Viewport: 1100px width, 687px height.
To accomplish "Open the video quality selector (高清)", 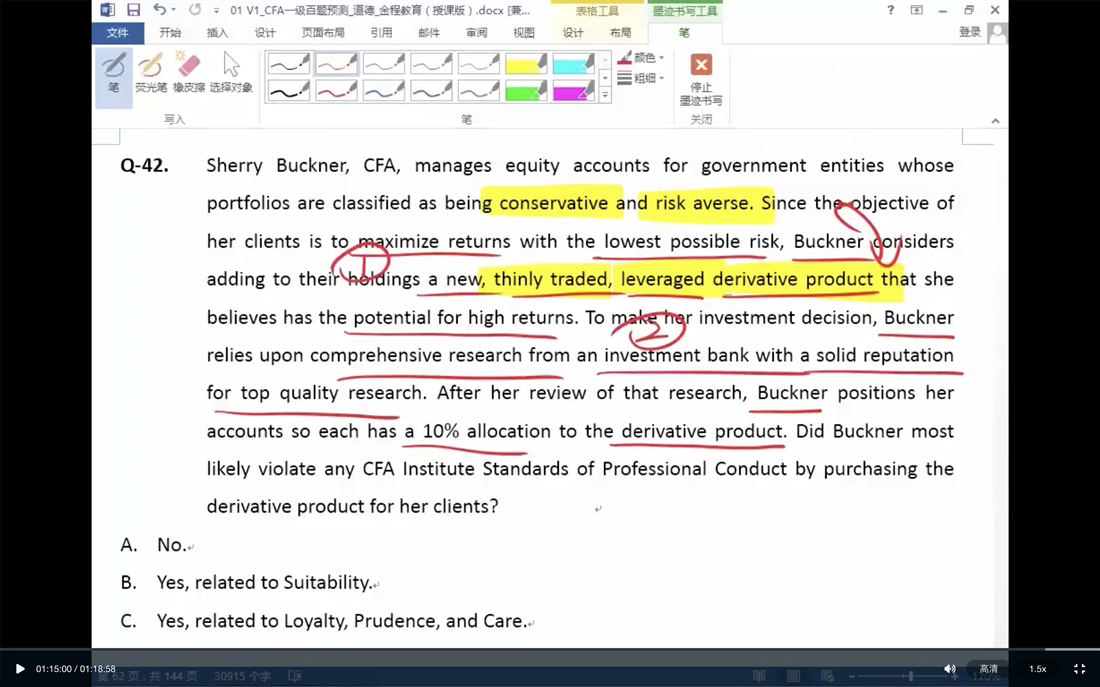I will tap(988, 669).
